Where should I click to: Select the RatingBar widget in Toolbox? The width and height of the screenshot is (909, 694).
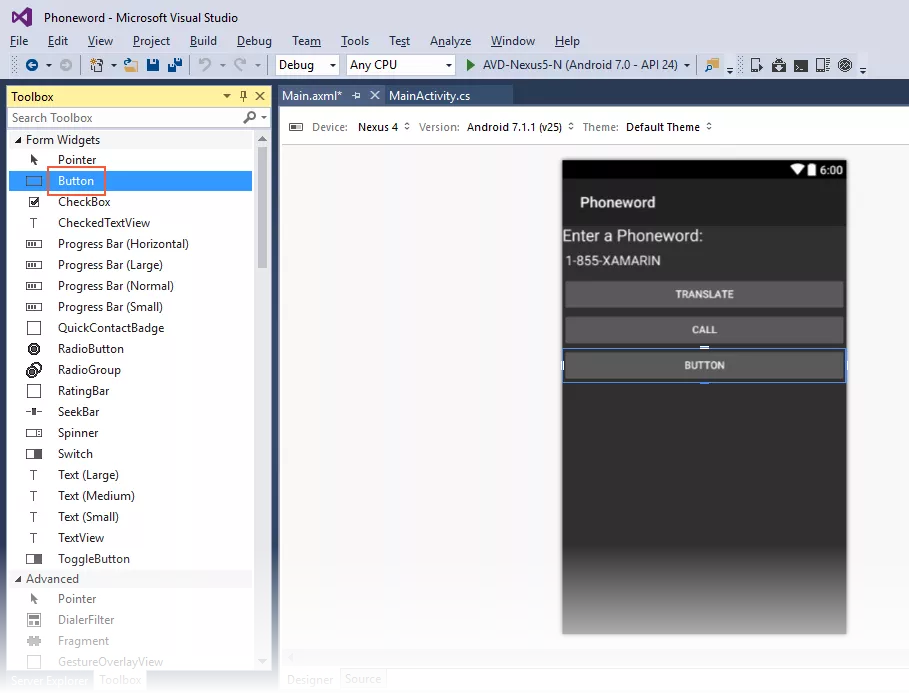pos(131,391)
